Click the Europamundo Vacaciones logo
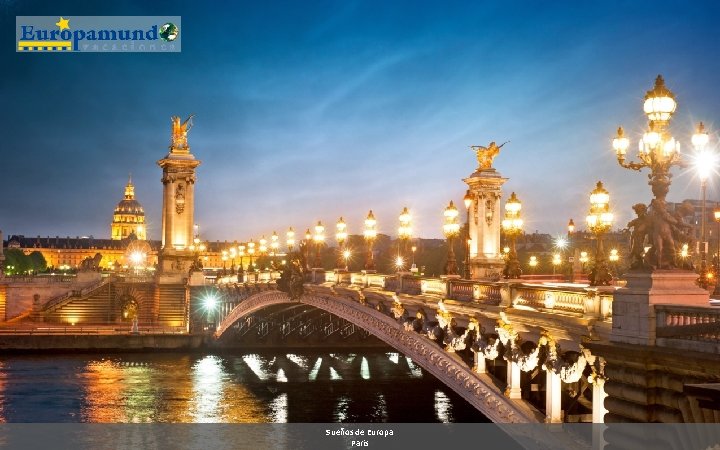The height and width of the screenshot is (450, 720). [98, 34]
